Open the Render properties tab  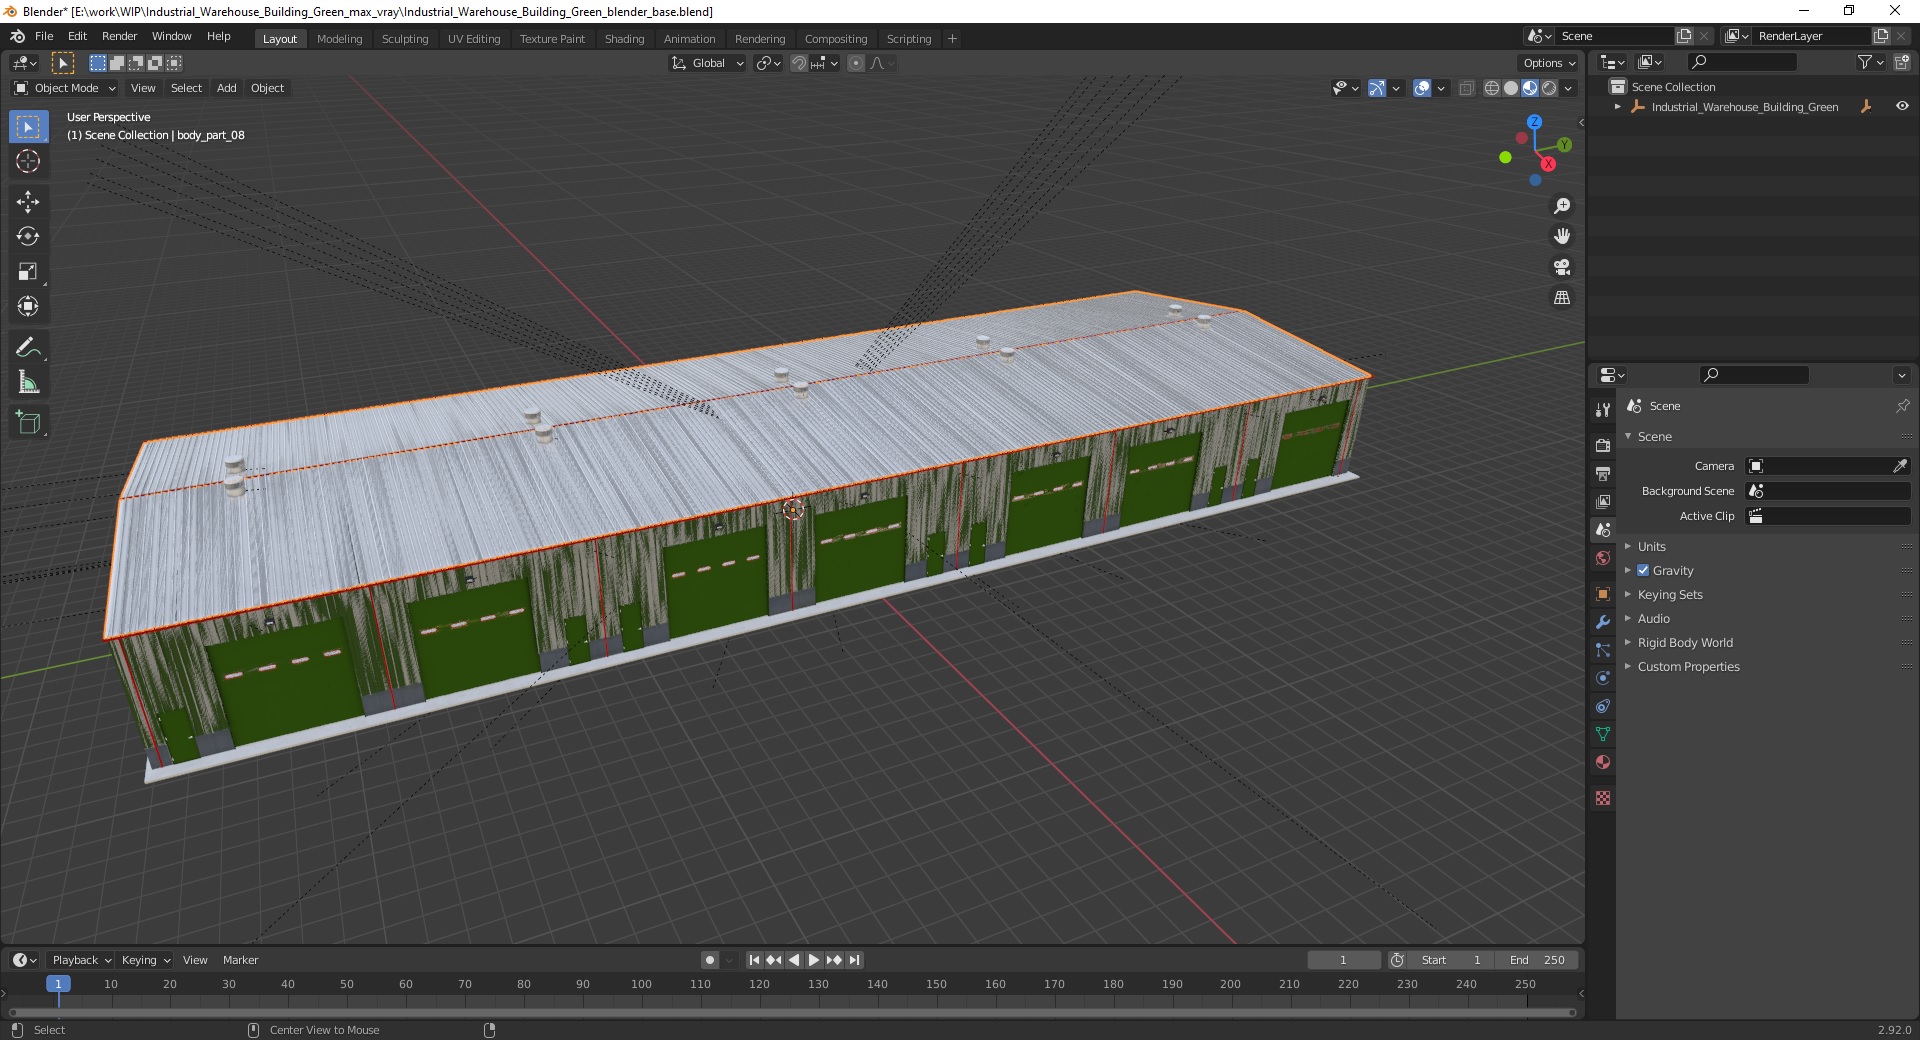(x=1603, y=445)
